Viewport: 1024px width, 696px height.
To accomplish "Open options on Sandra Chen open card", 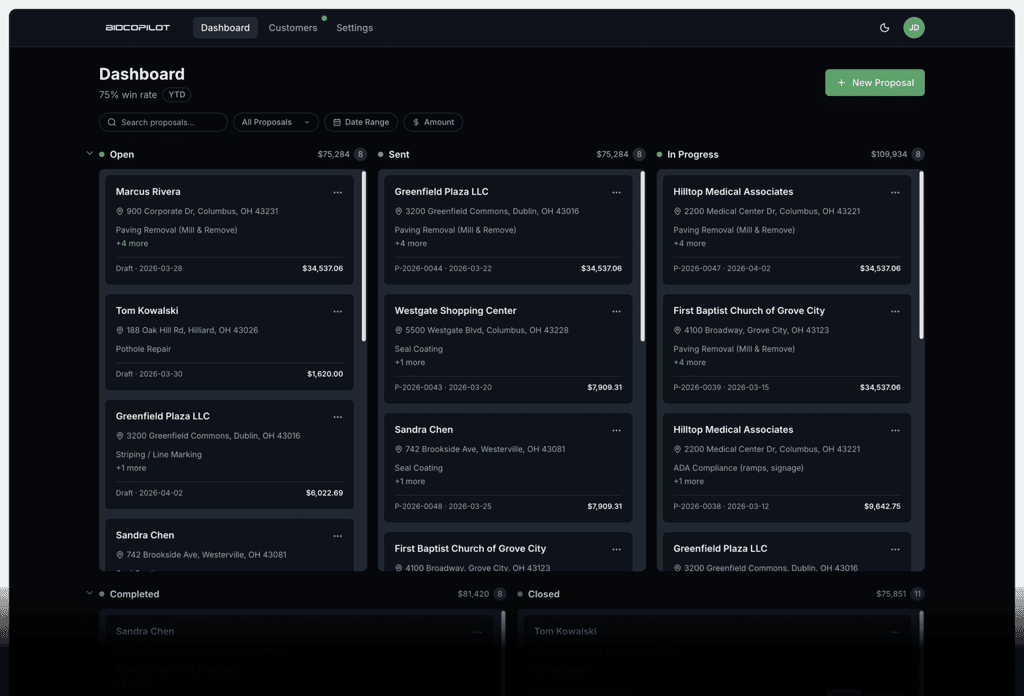I will click(338, 535).
